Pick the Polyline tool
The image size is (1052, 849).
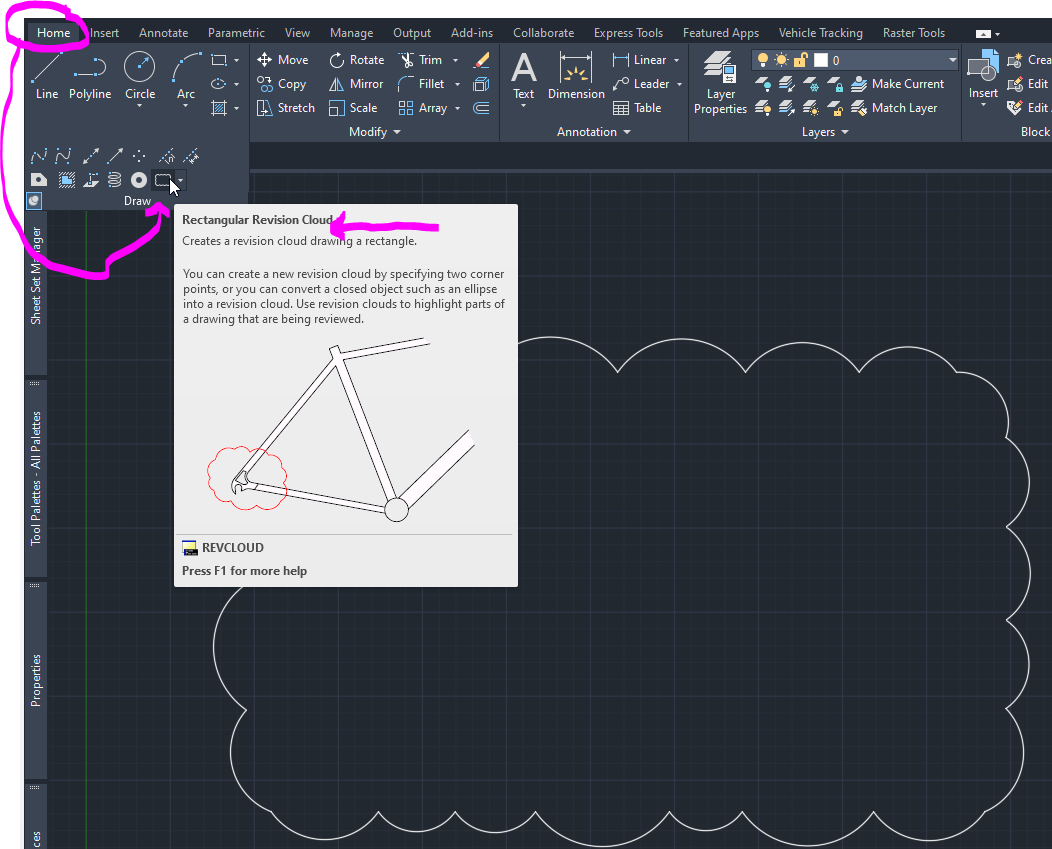(90, 76)
